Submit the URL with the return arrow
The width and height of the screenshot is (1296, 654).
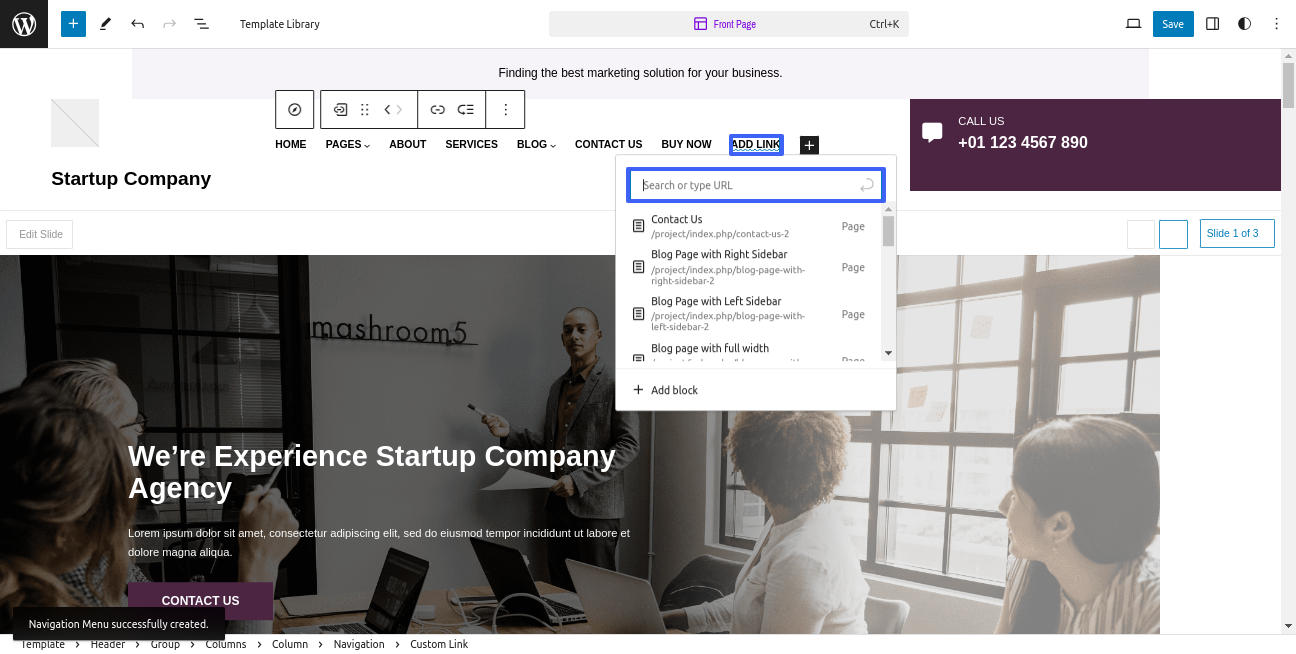tap(867, 185)
